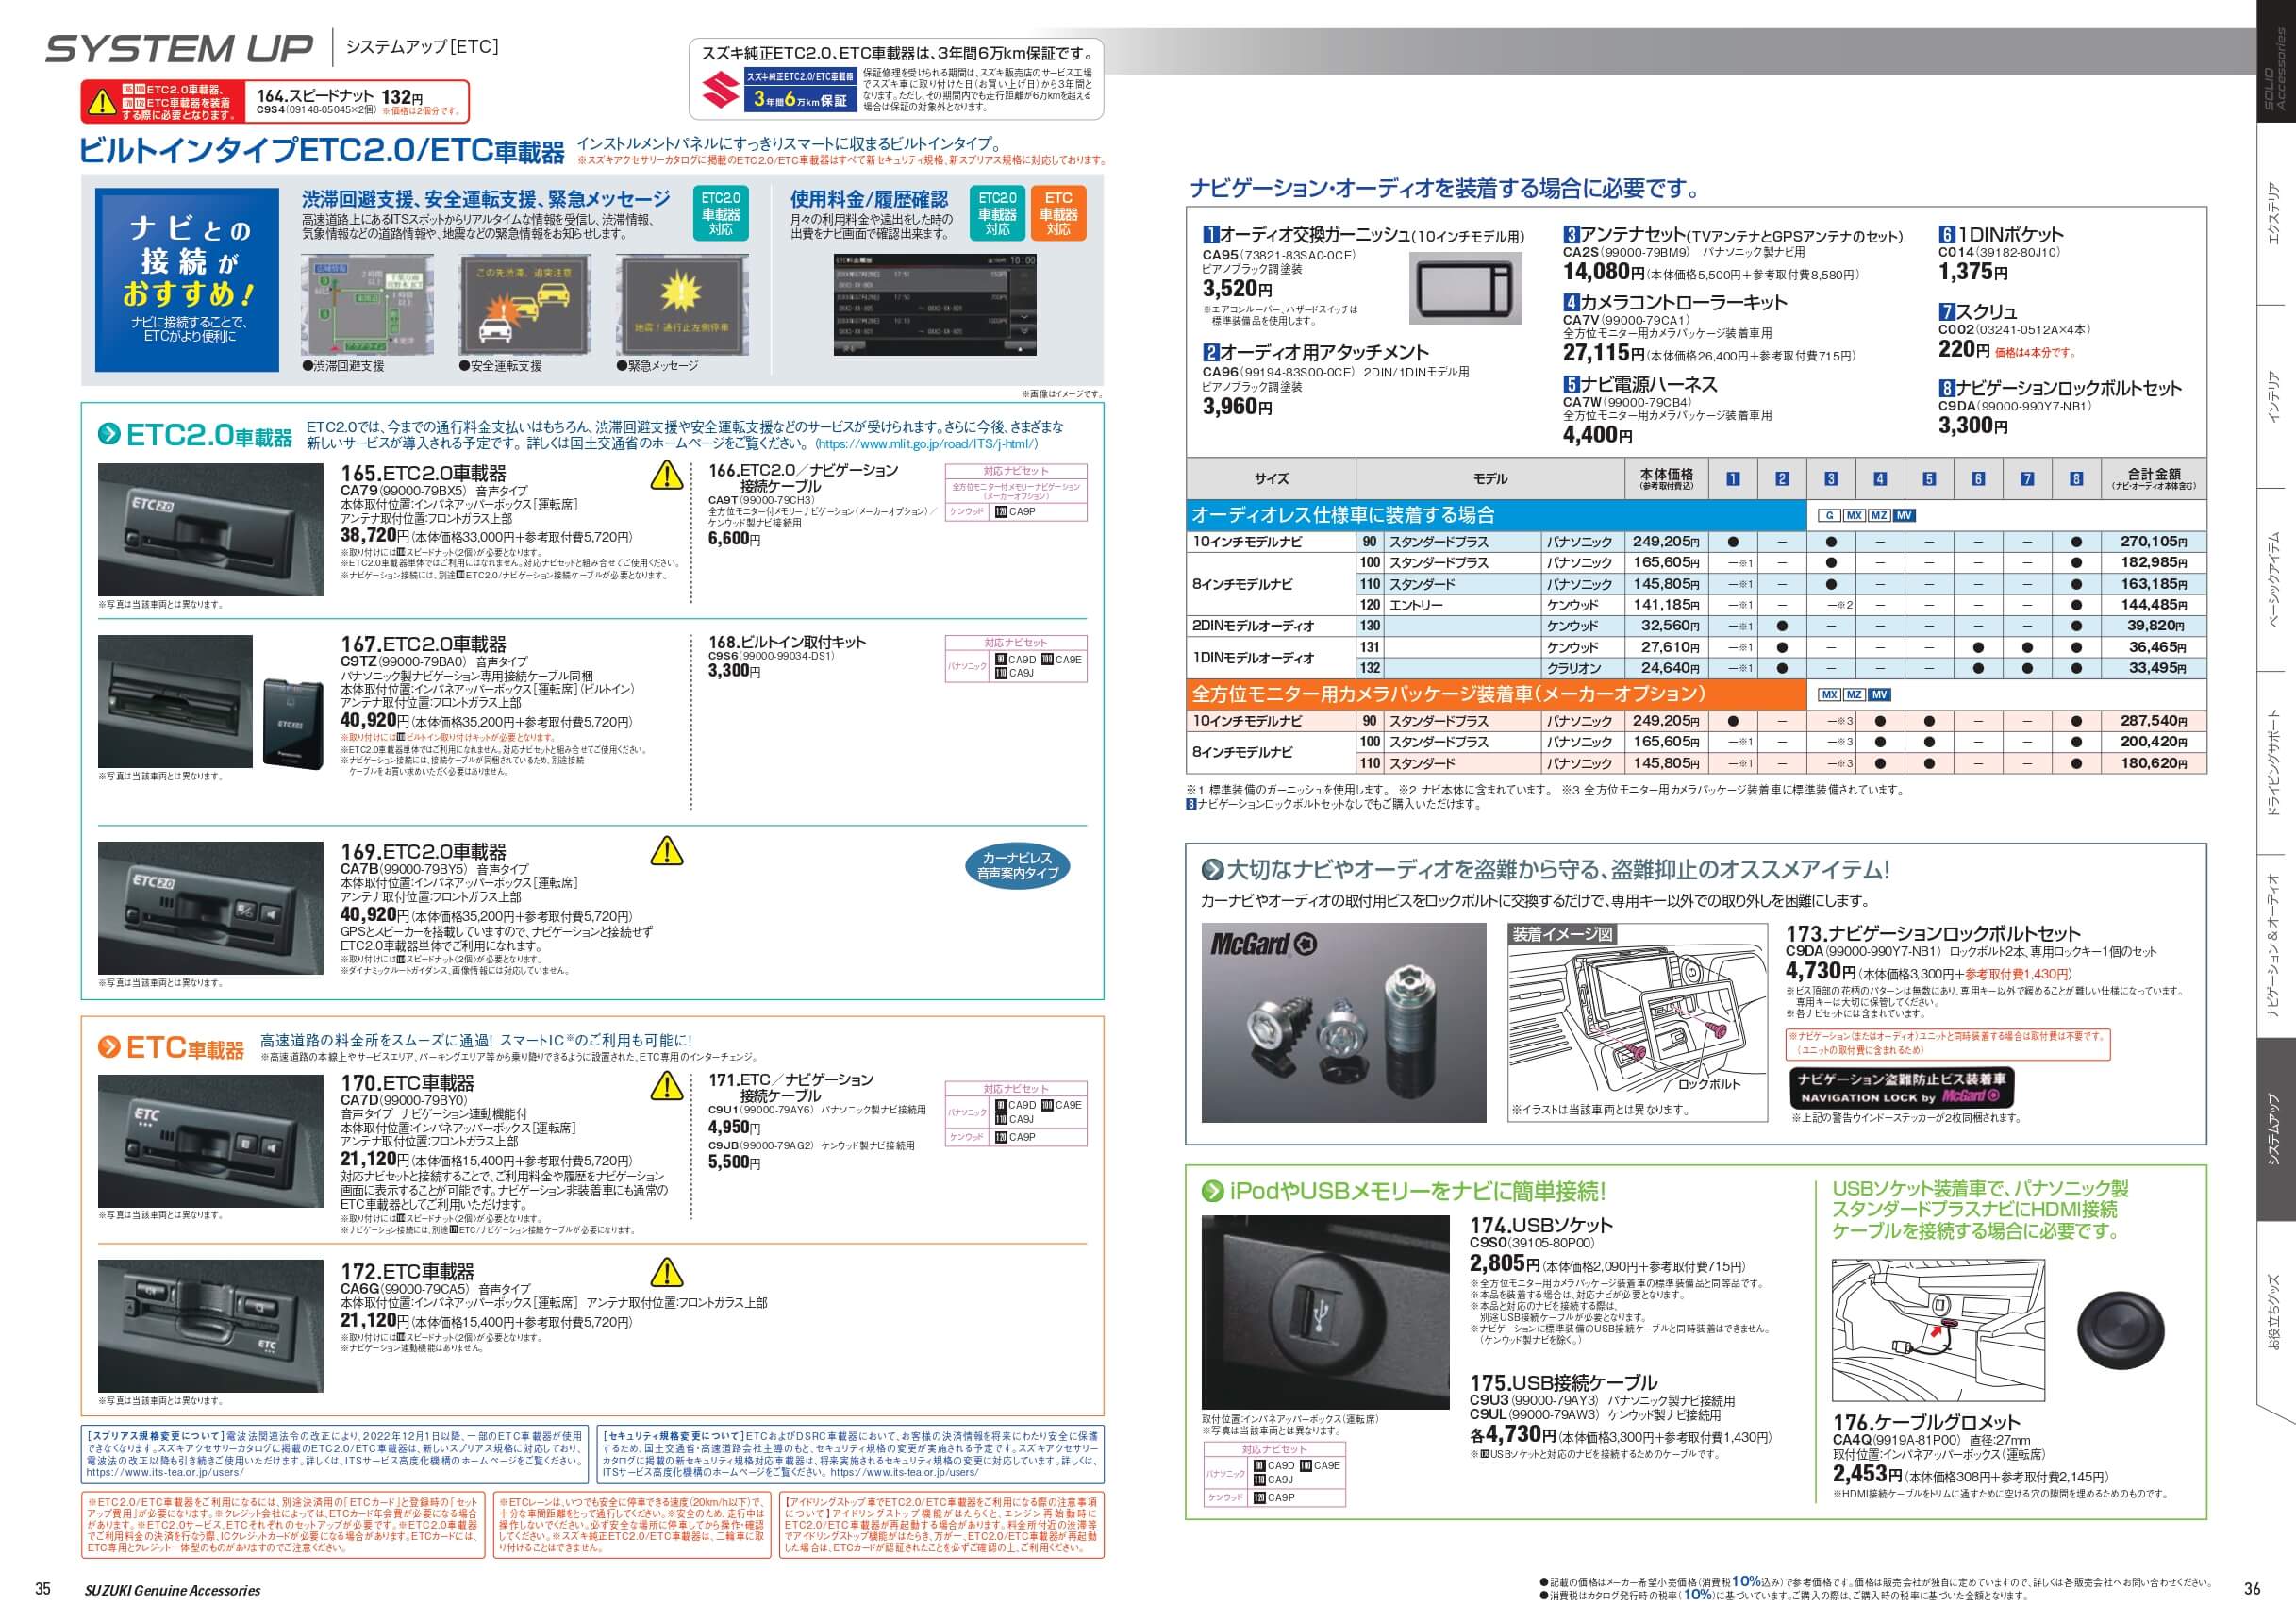2296x1622 pixels.
Task: Click the 180,620円 total in camera package table
Action: click(2153, 763)
